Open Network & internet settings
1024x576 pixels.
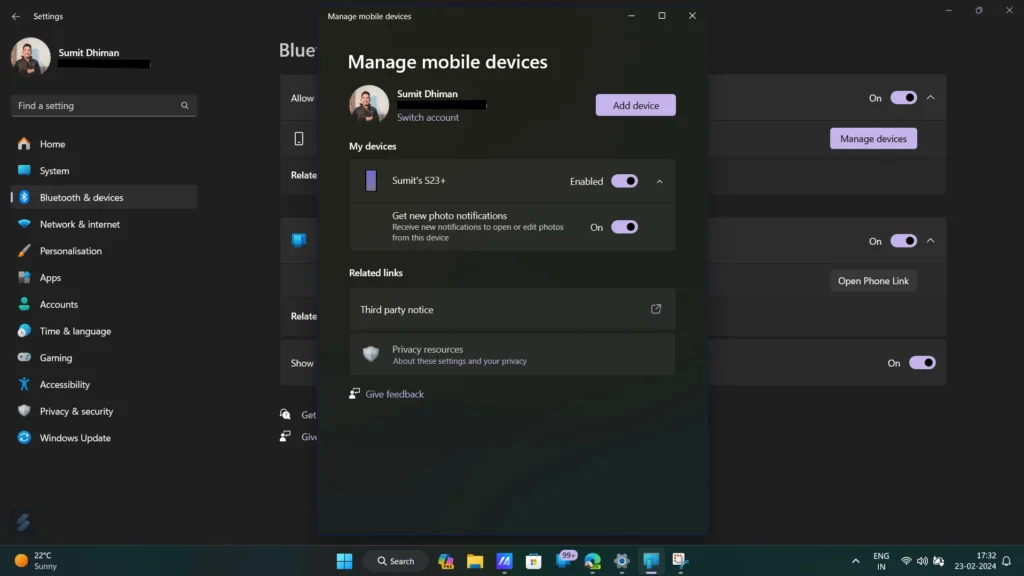point(104,224)
